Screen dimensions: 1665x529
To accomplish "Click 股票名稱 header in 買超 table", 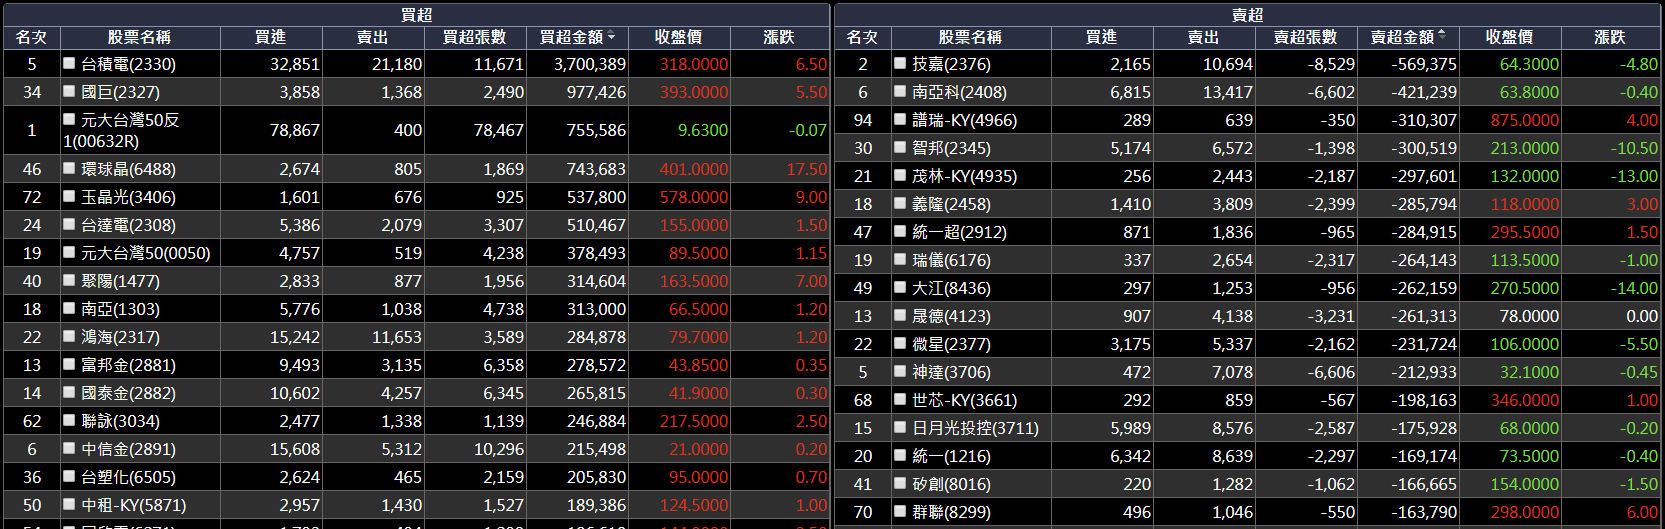I will [140, 37].
